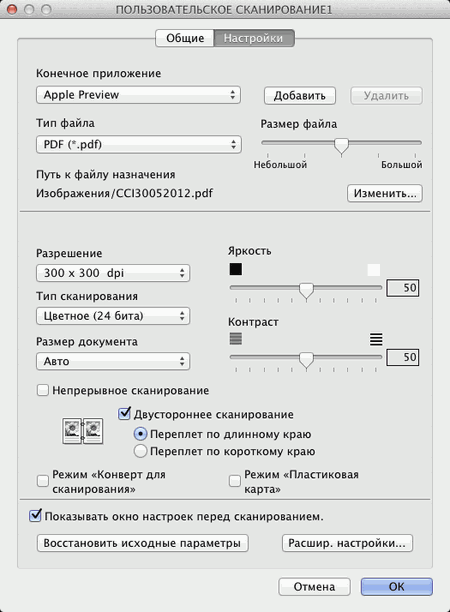Click the two-sided binding preview icon
The width and height of the screenshot is (450, 612).
[83, 431]
